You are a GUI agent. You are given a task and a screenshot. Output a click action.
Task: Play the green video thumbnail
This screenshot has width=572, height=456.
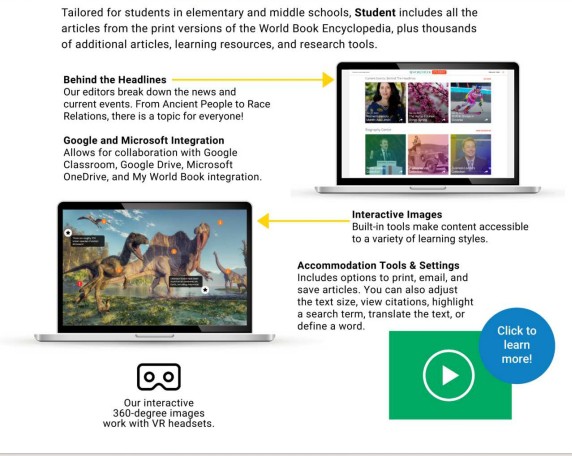click(449, 375)
